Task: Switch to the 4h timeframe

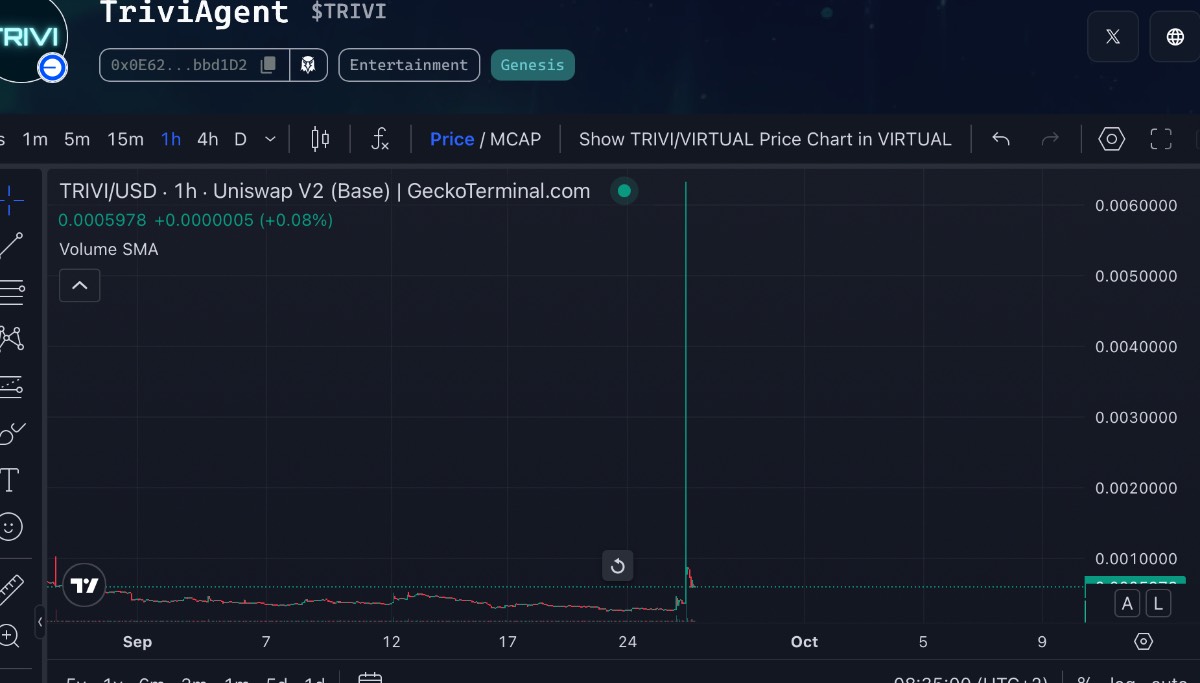Action: (207, 139)
